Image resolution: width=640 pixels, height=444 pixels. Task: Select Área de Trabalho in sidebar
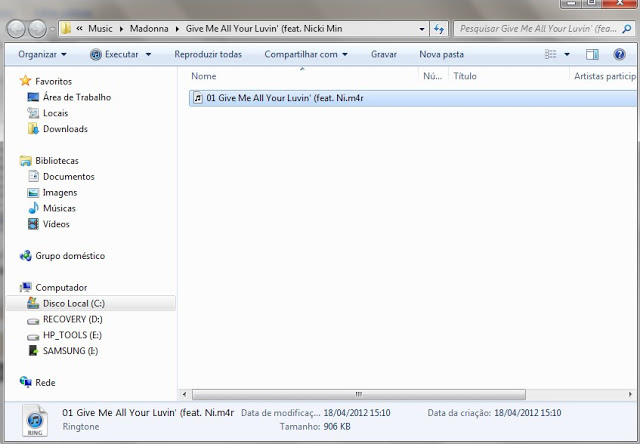point(76,97)
